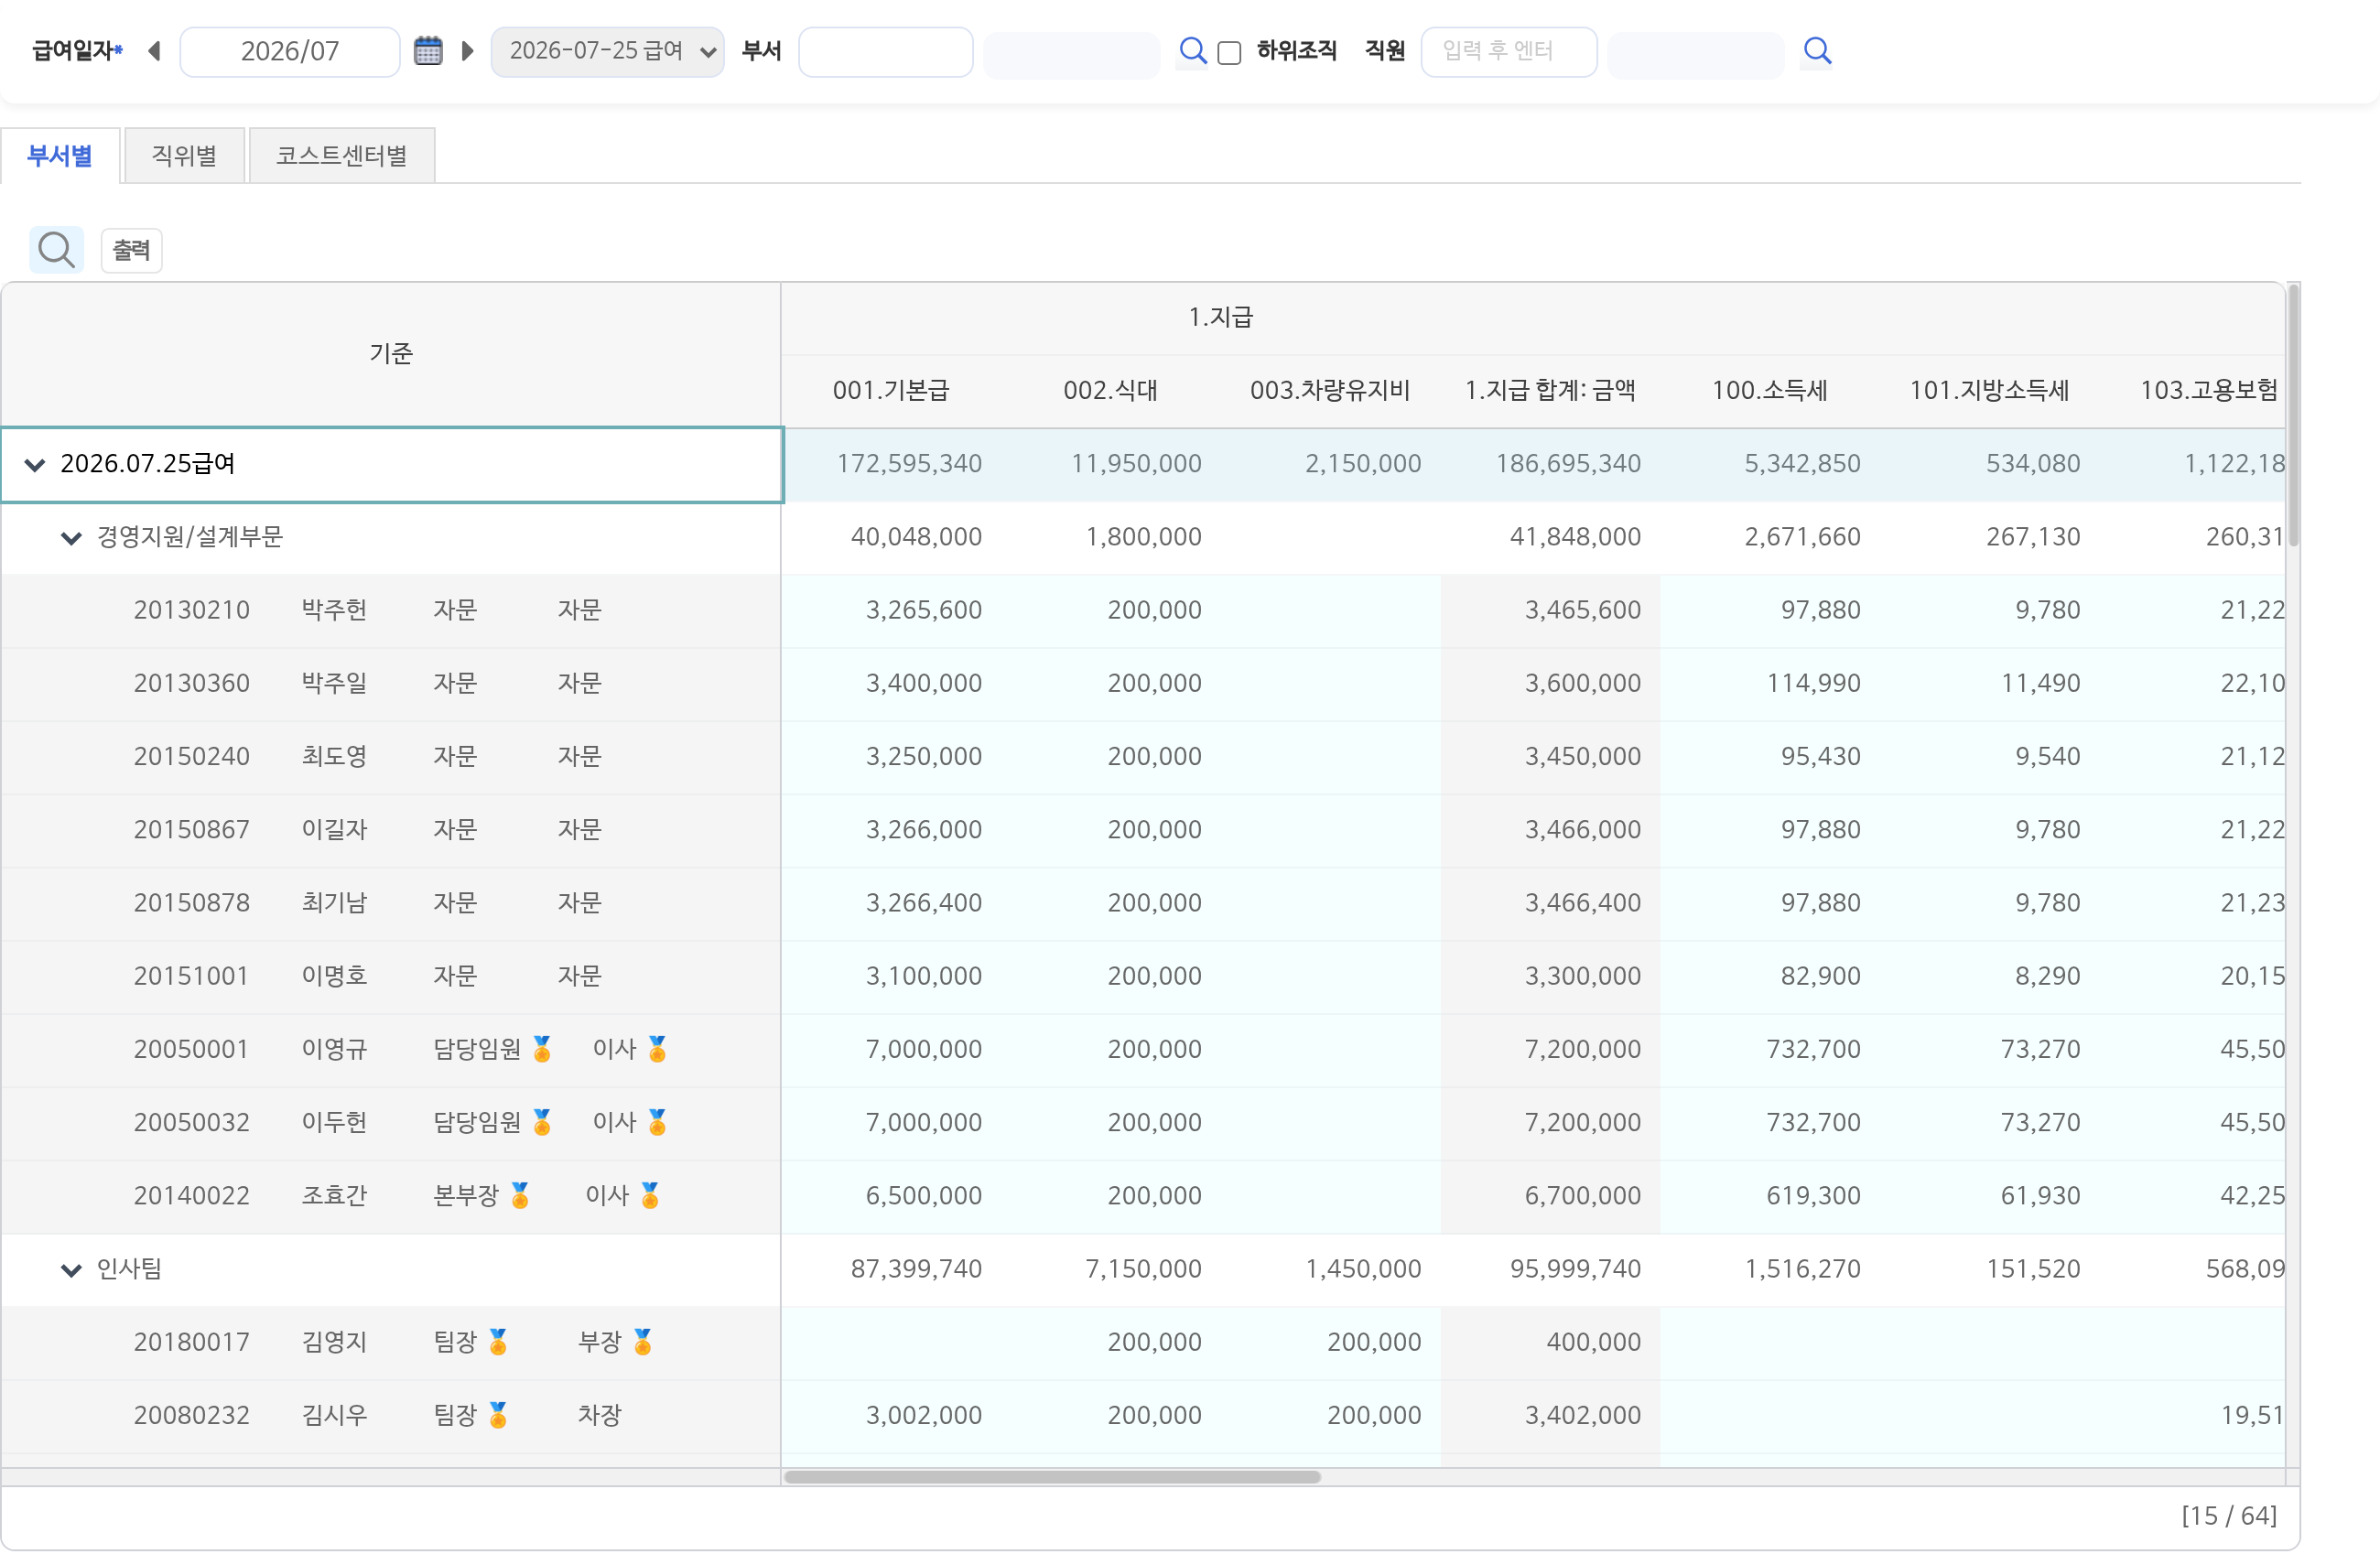Click medal icon beside 이영규 담당임원
Viewport: 2380px width, 1554px height.
pos(542,1048)
